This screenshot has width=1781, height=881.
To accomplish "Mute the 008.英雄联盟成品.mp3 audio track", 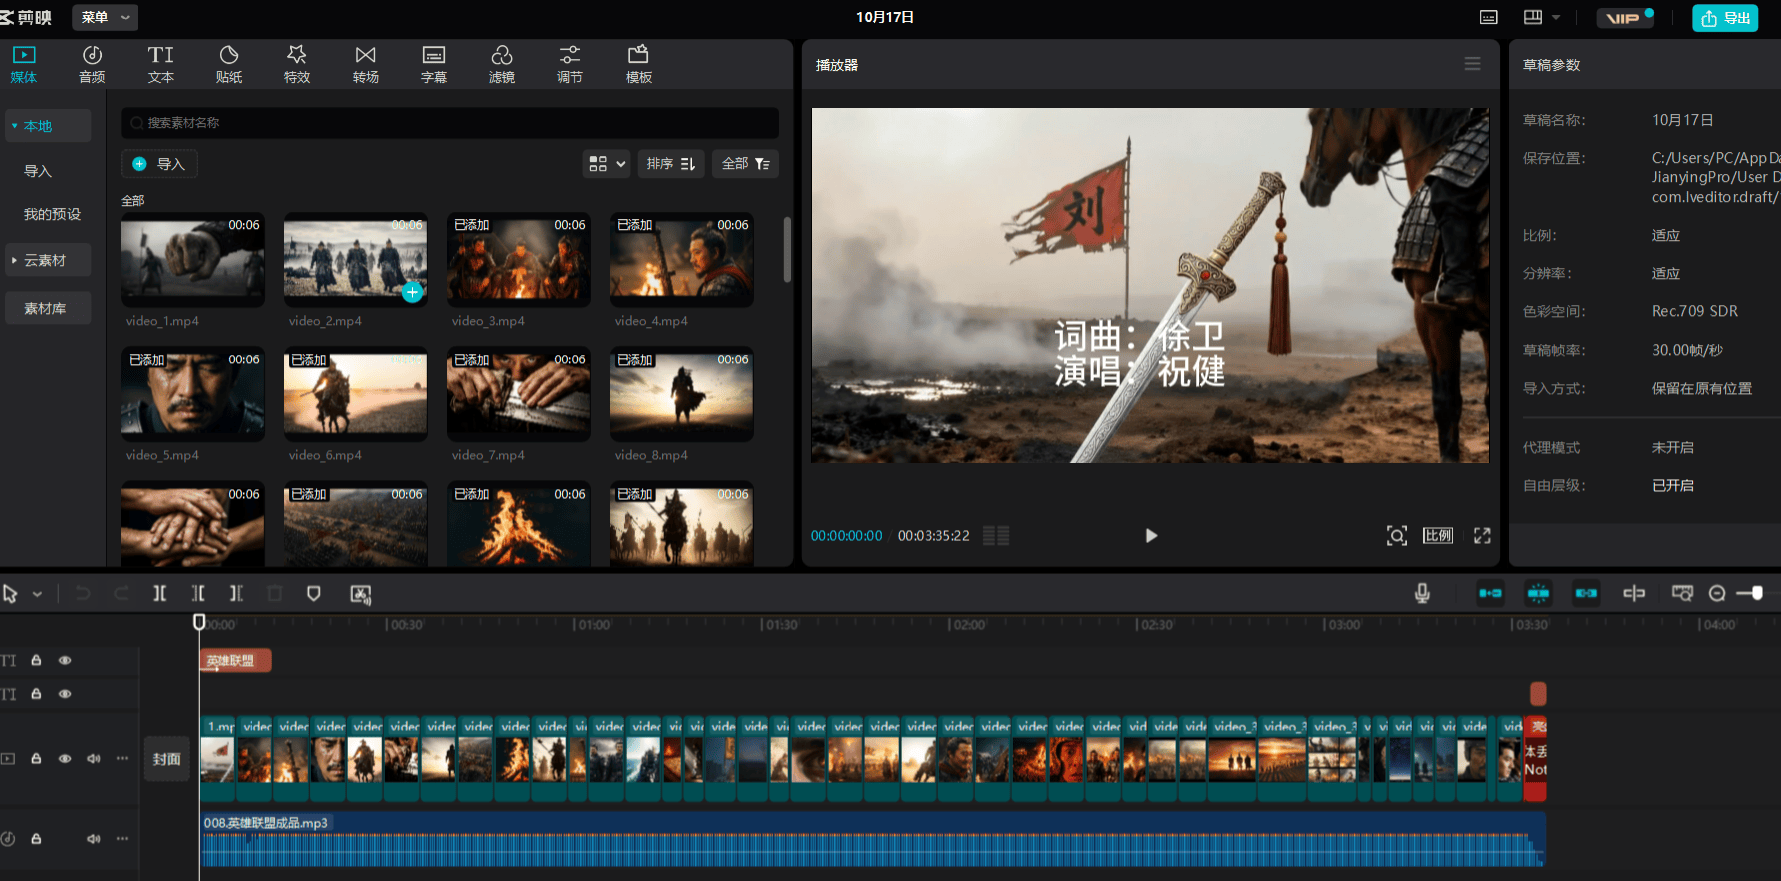I will pyautogui.click(x=93, y=839).
